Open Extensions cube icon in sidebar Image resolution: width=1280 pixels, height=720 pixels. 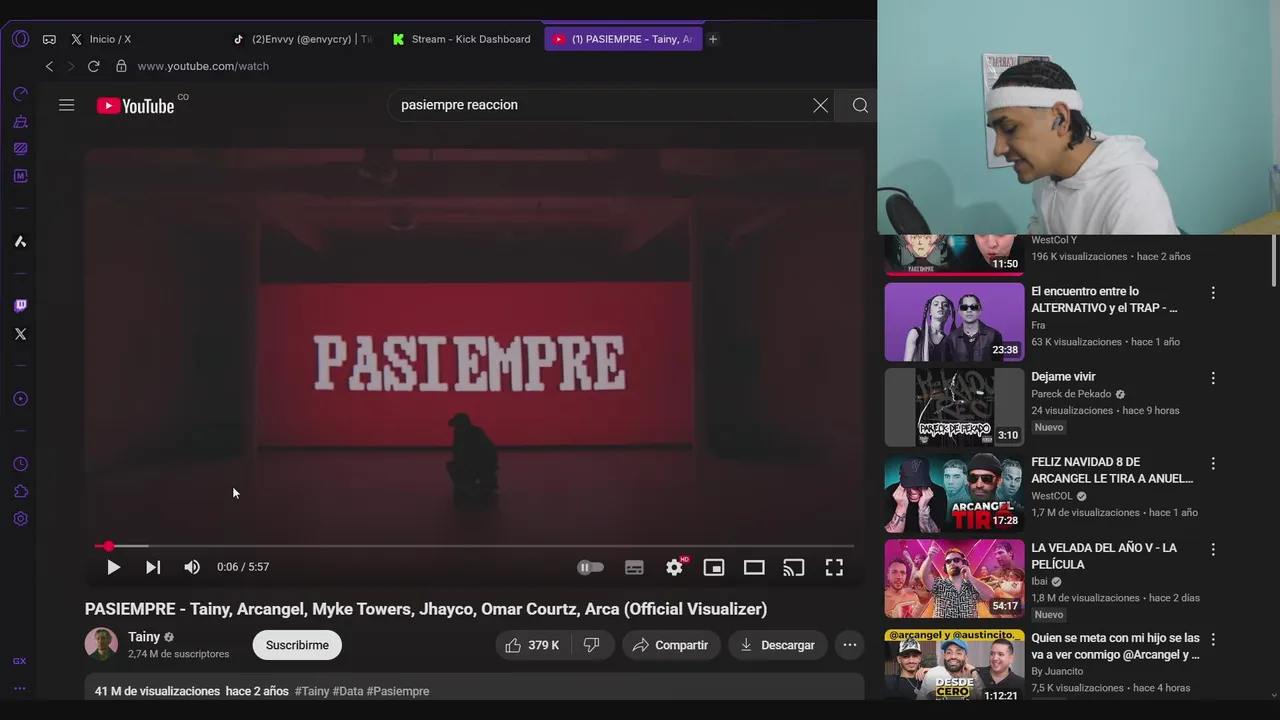pos(20,491)
